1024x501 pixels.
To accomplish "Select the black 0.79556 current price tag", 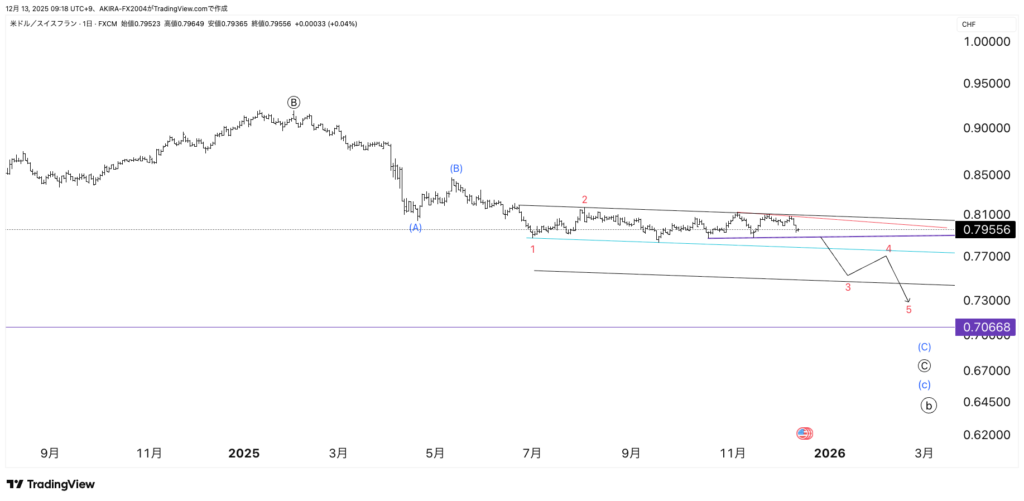I will (x=985, y=229).
